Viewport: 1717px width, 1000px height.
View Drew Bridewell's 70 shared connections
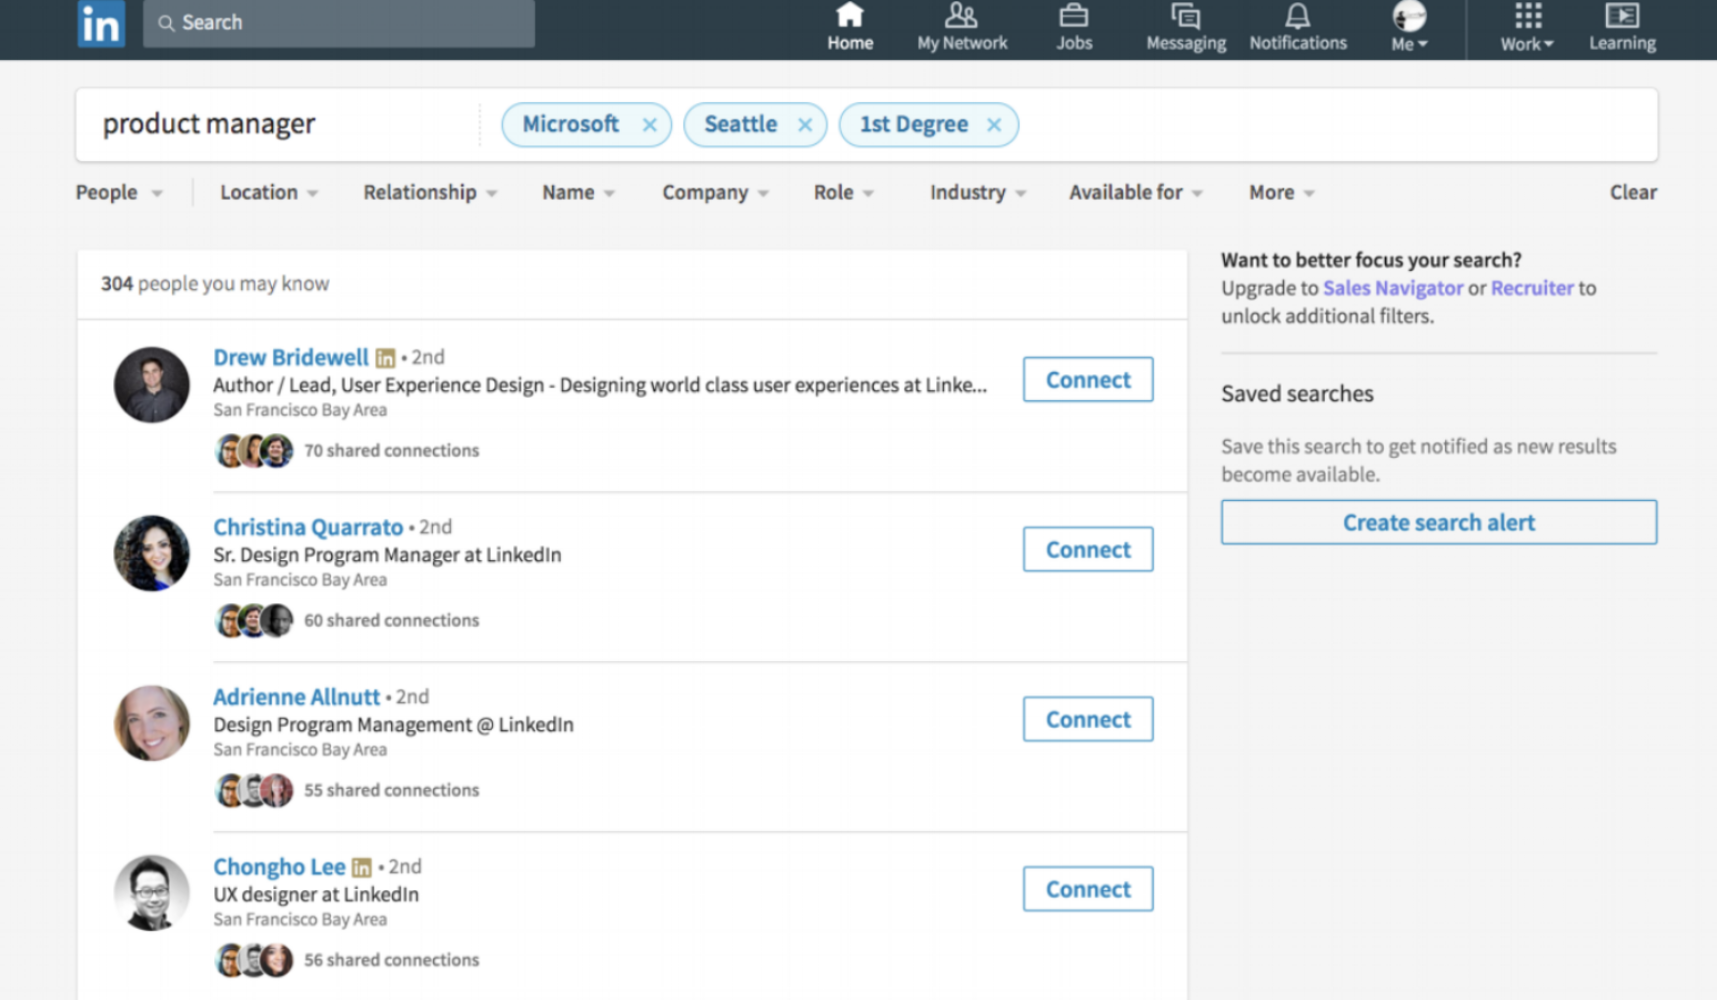point(392,451)
